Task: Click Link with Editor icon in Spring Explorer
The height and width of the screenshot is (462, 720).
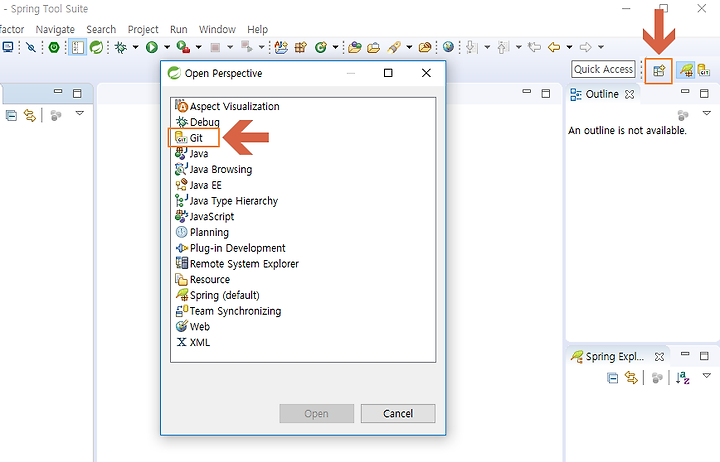Action: (x=632, y=378)
